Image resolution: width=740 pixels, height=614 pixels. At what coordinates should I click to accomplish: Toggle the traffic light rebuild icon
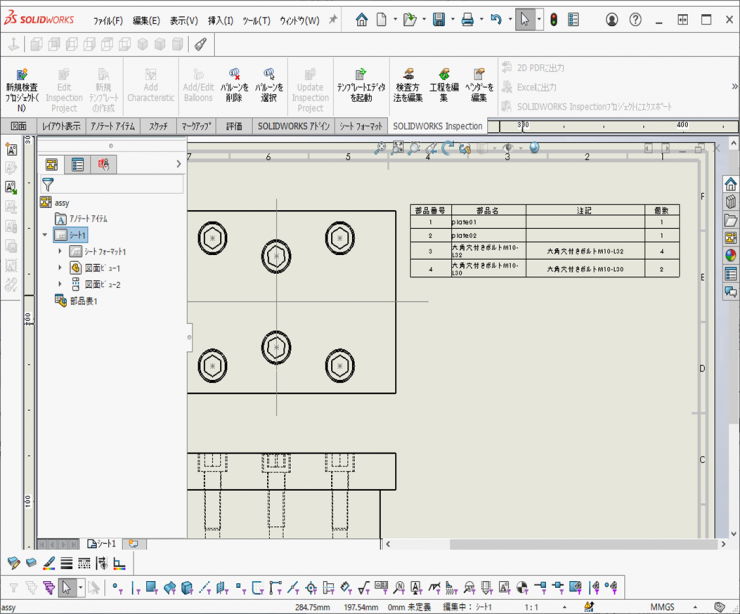pos(554,19)
